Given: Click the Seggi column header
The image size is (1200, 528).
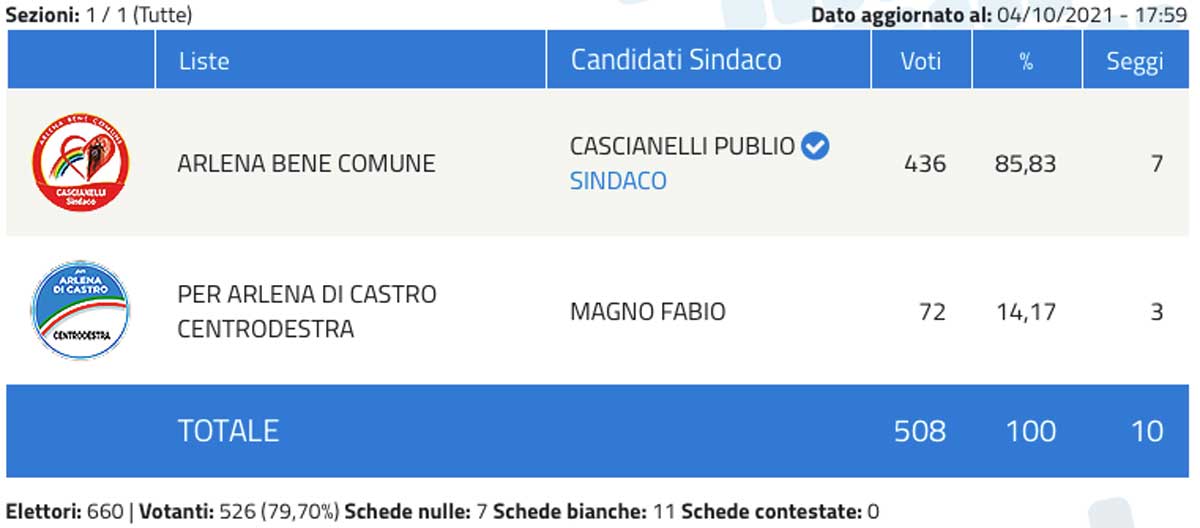Looking at the screenshot, I should tap(1134, 61).
